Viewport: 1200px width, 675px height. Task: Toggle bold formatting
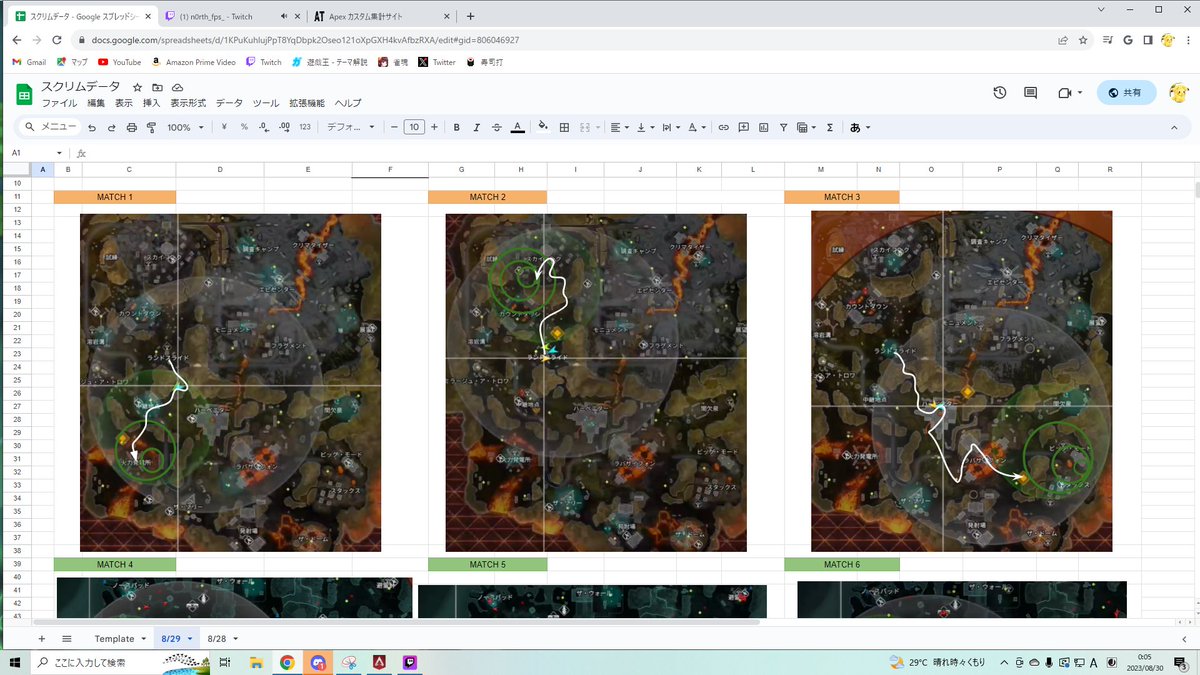457,127
